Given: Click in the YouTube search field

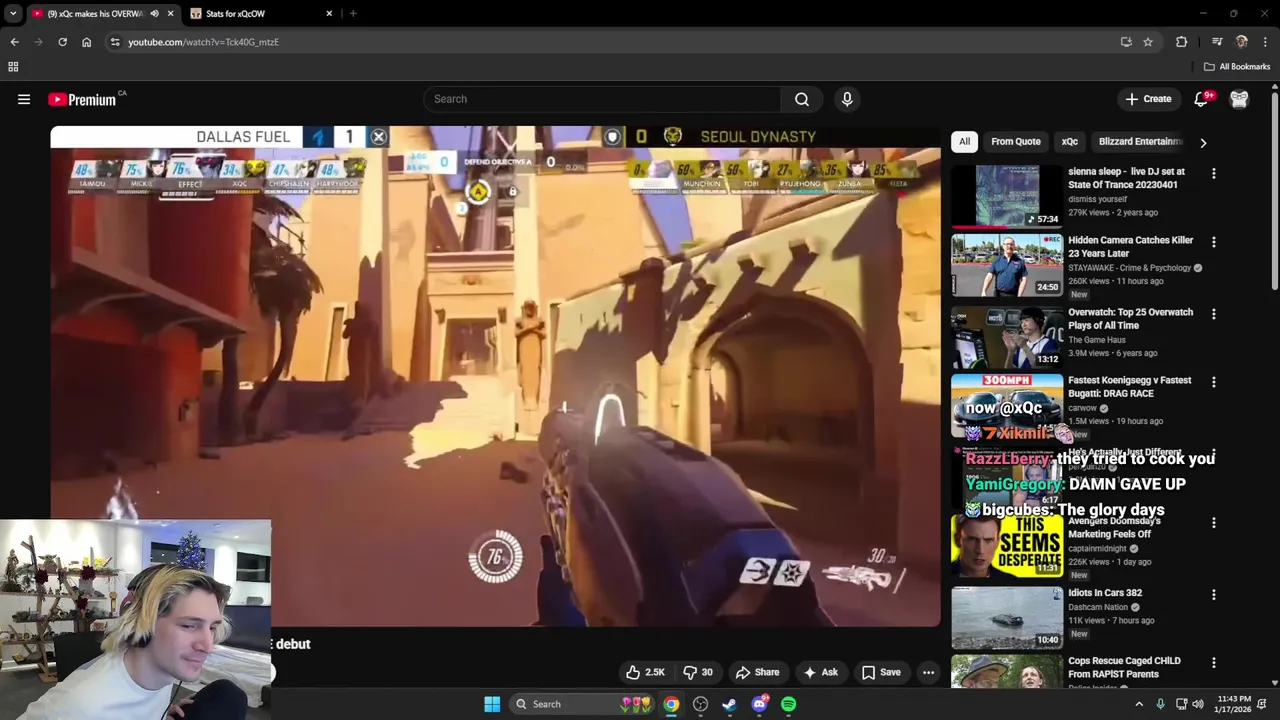Looking at the screenshot, I should pyautogui.click(x=603, y=99).
